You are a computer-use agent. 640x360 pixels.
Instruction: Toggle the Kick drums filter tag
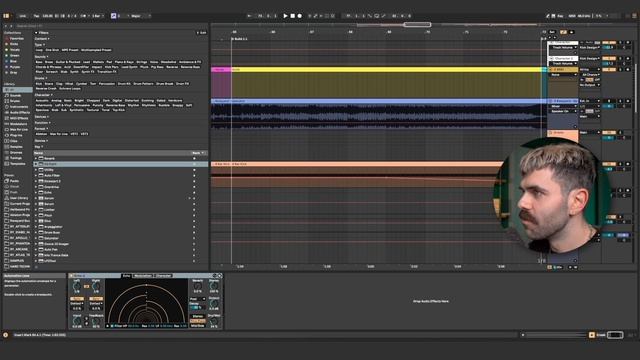[39, 84]
